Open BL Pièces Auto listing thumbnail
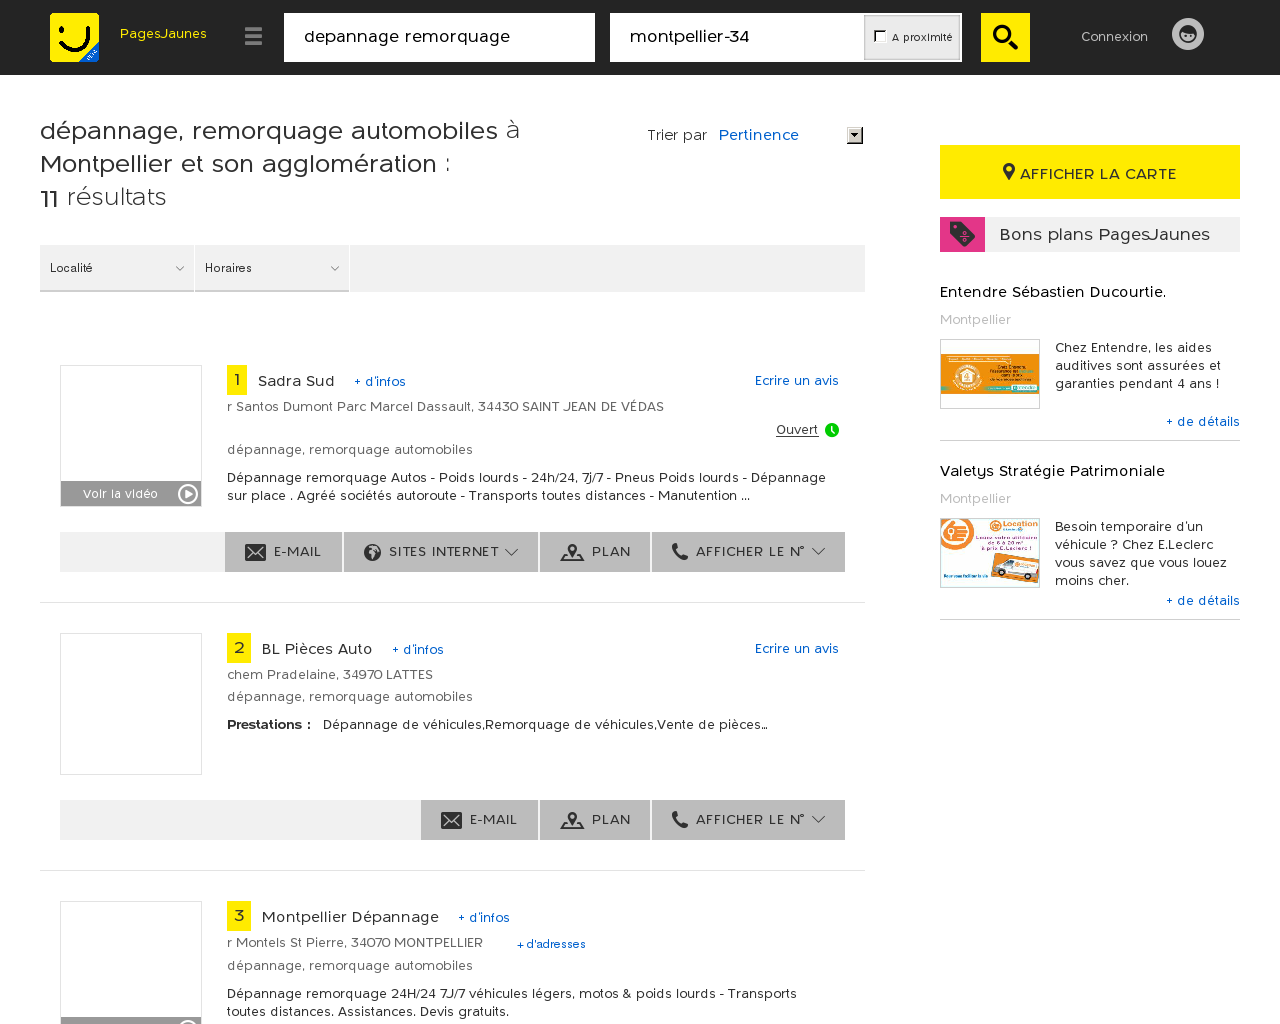Screen dimensions: 1280x1024 pos(131,704)
